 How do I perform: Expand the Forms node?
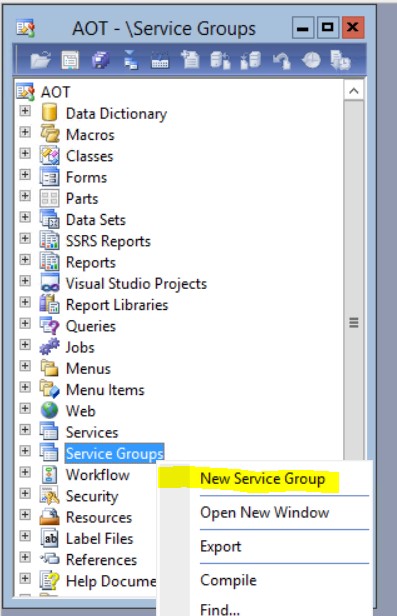point(25,174)
